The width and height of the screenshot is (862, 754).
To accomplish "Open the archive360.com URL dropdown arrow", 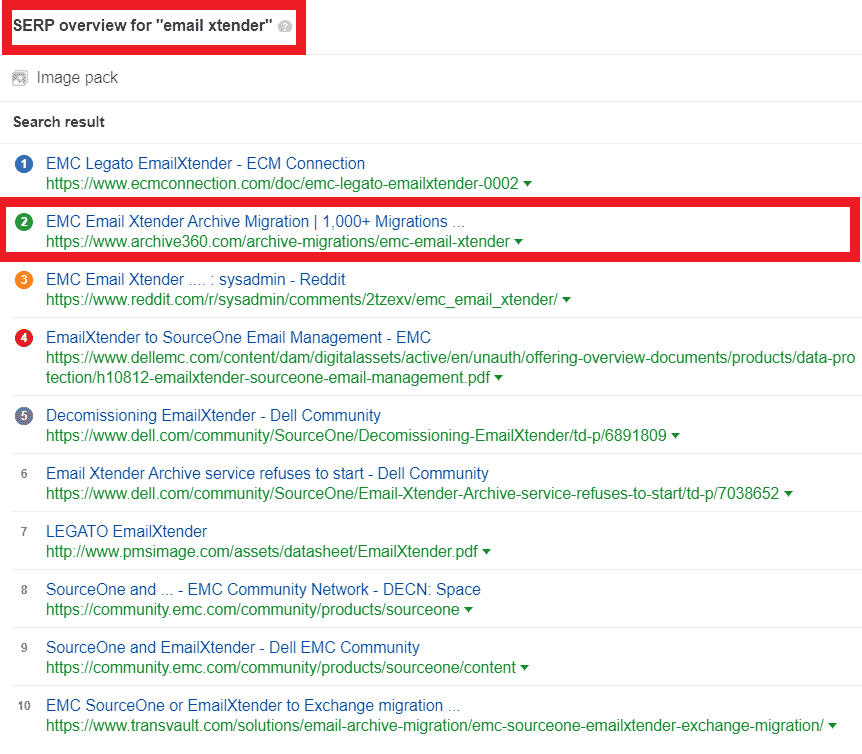I will tap(518, 242).
